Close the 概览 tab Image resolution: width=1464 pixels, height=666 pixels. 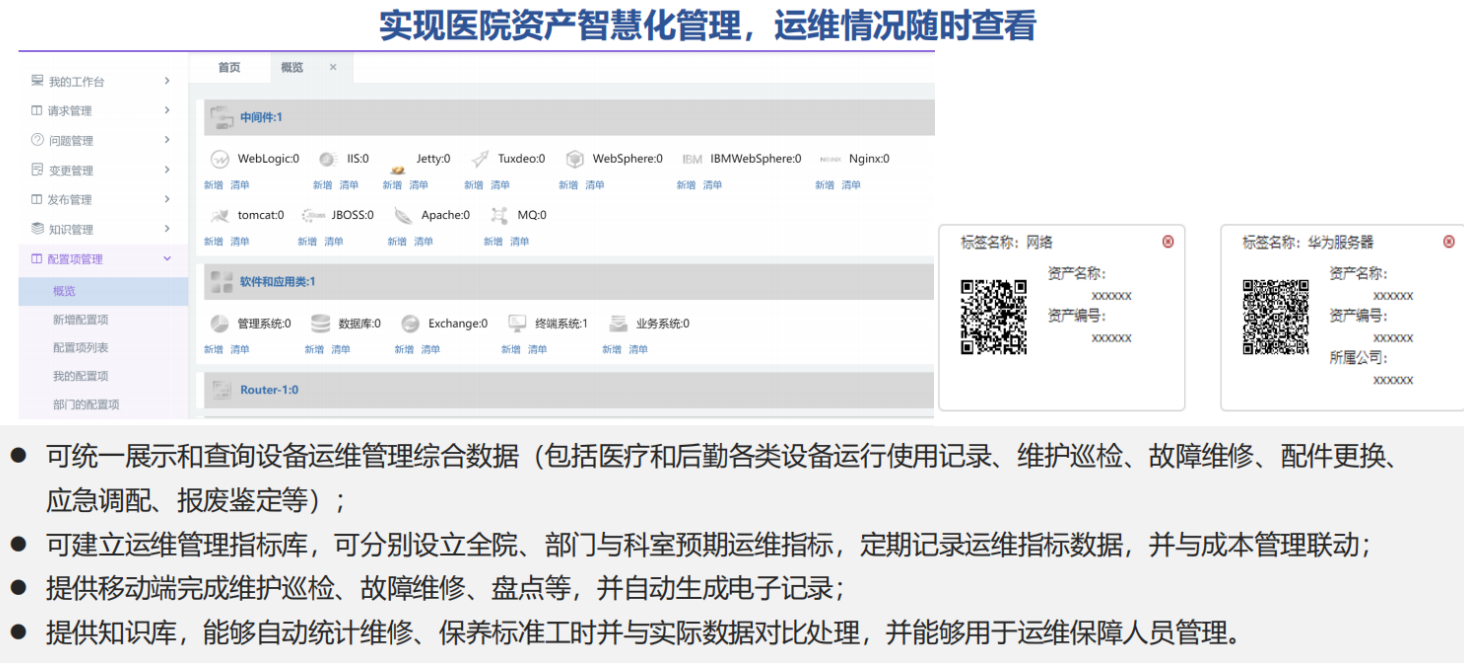point(333,67)
